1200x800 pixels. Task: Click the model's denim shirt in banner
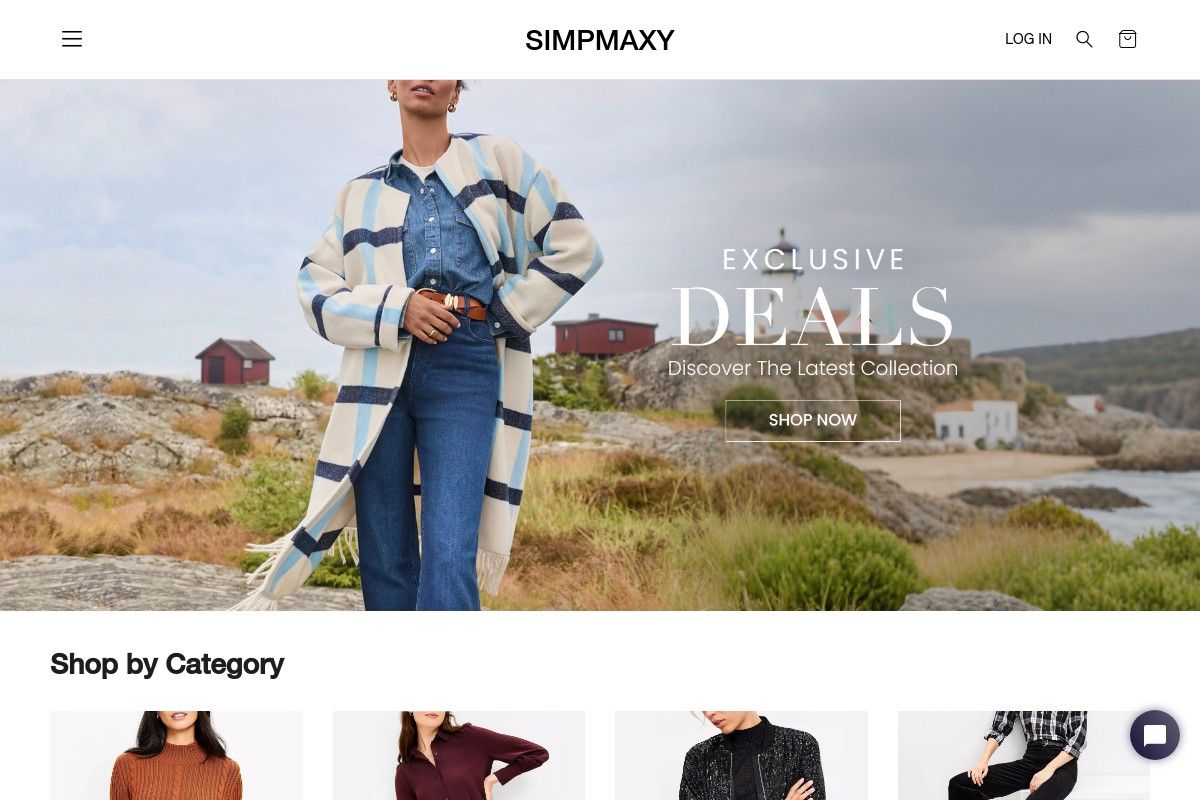click(x=446, y=230)
